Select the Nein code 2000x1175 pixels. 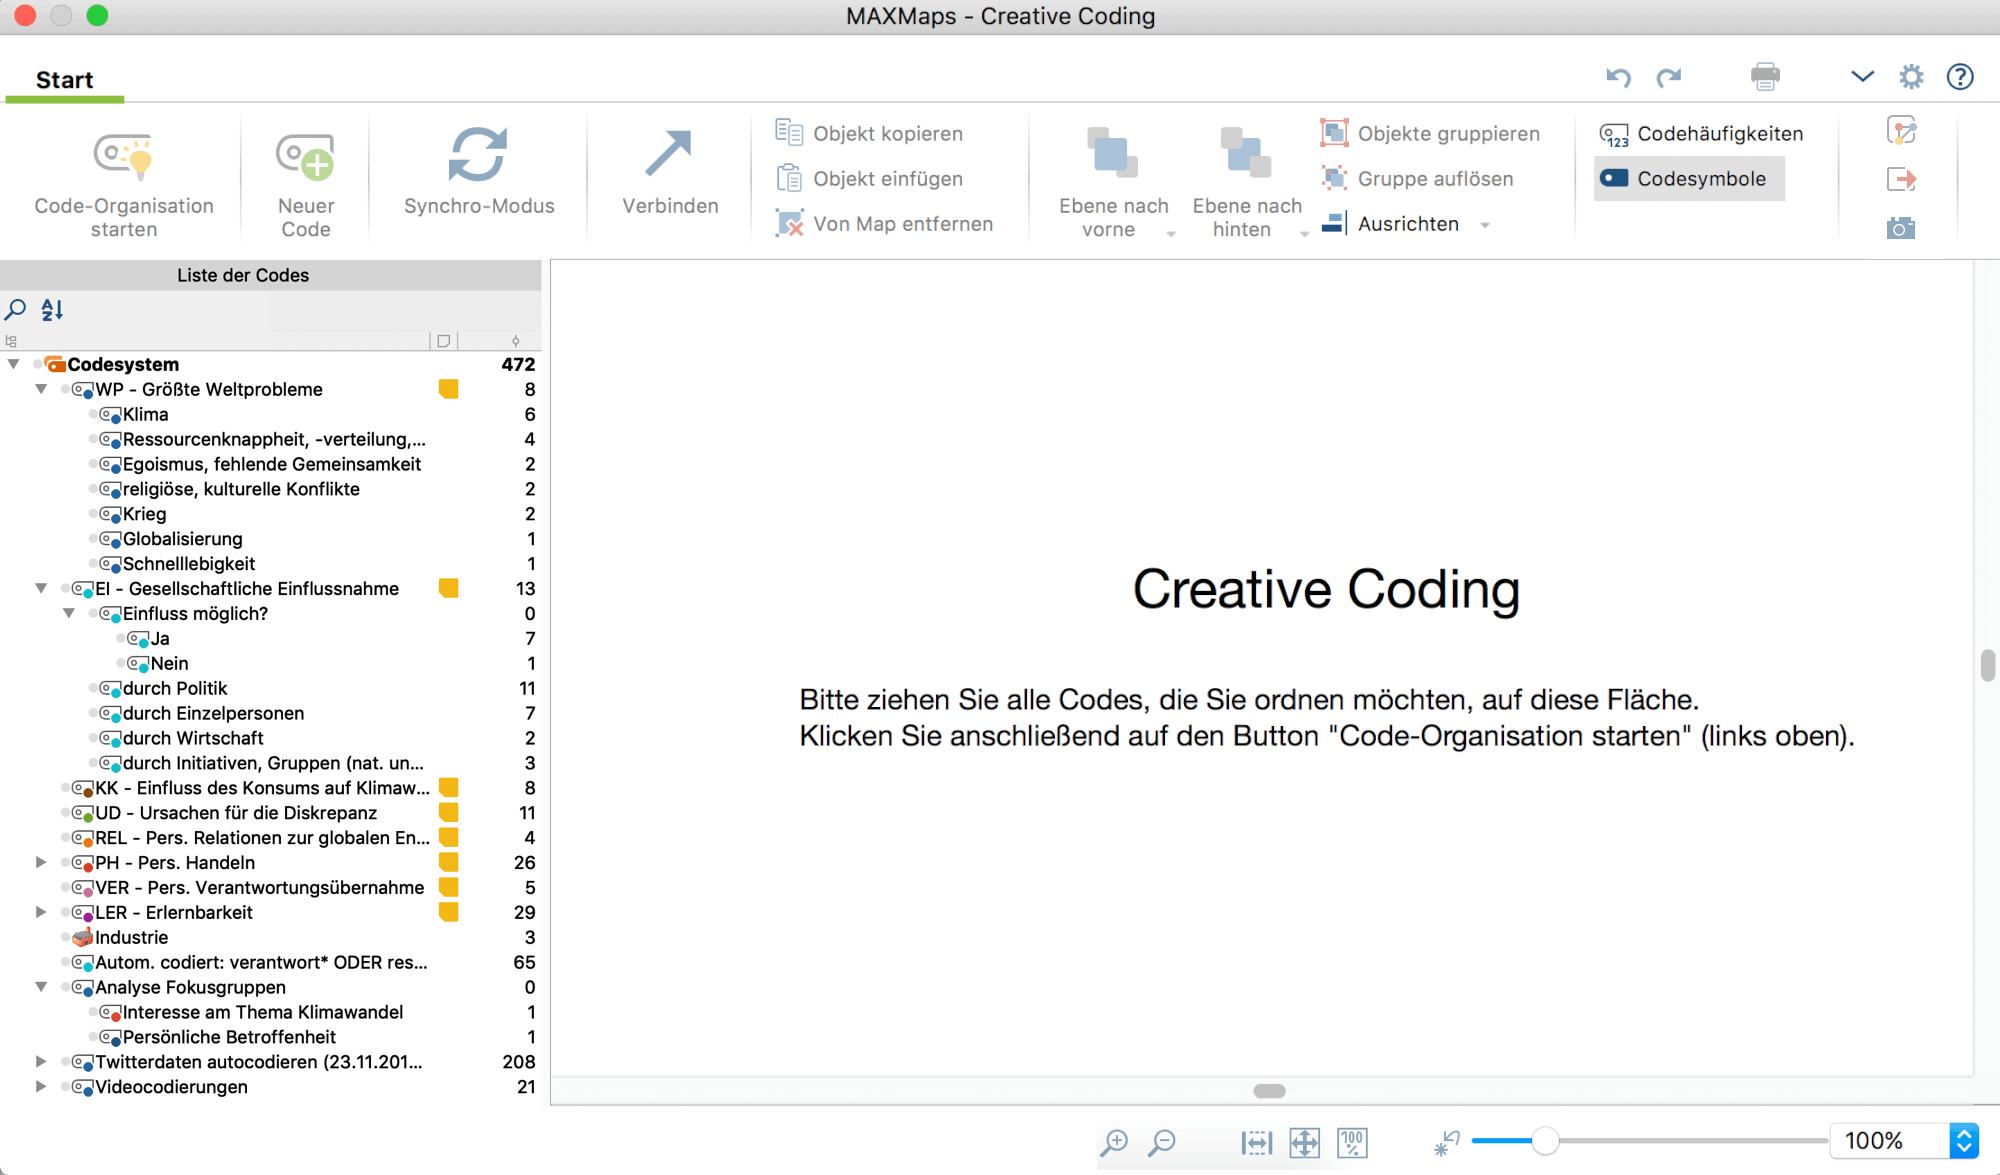(169, 663)
